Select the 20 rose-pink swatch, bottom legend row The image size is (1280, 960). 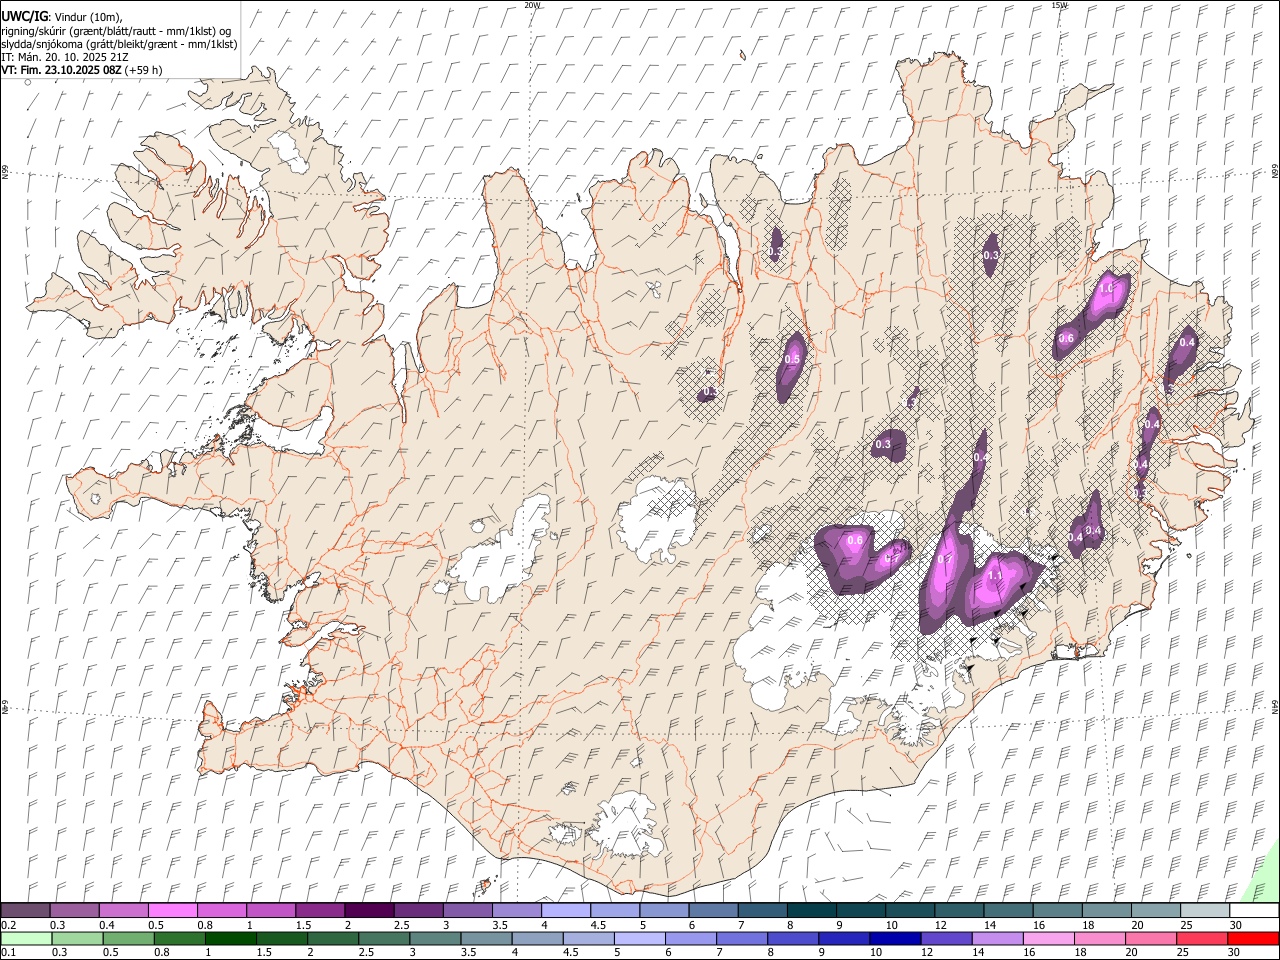click(1149, 938)
